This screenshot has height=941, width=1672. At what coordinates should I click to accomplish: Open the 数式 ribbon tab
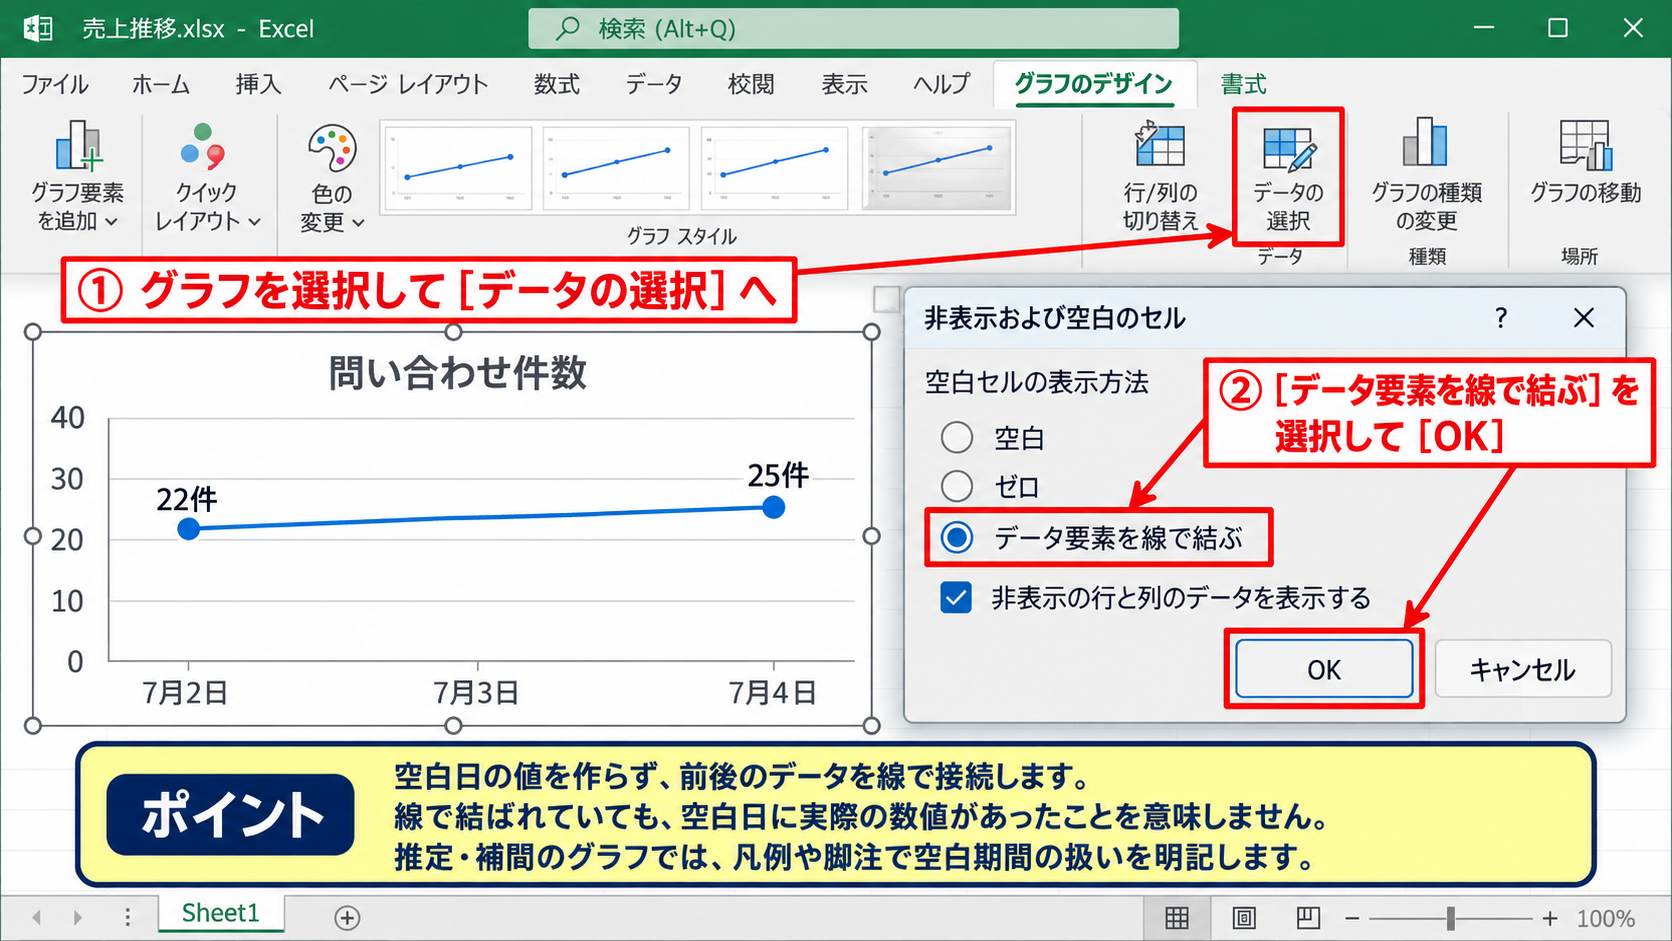point(557,84)
